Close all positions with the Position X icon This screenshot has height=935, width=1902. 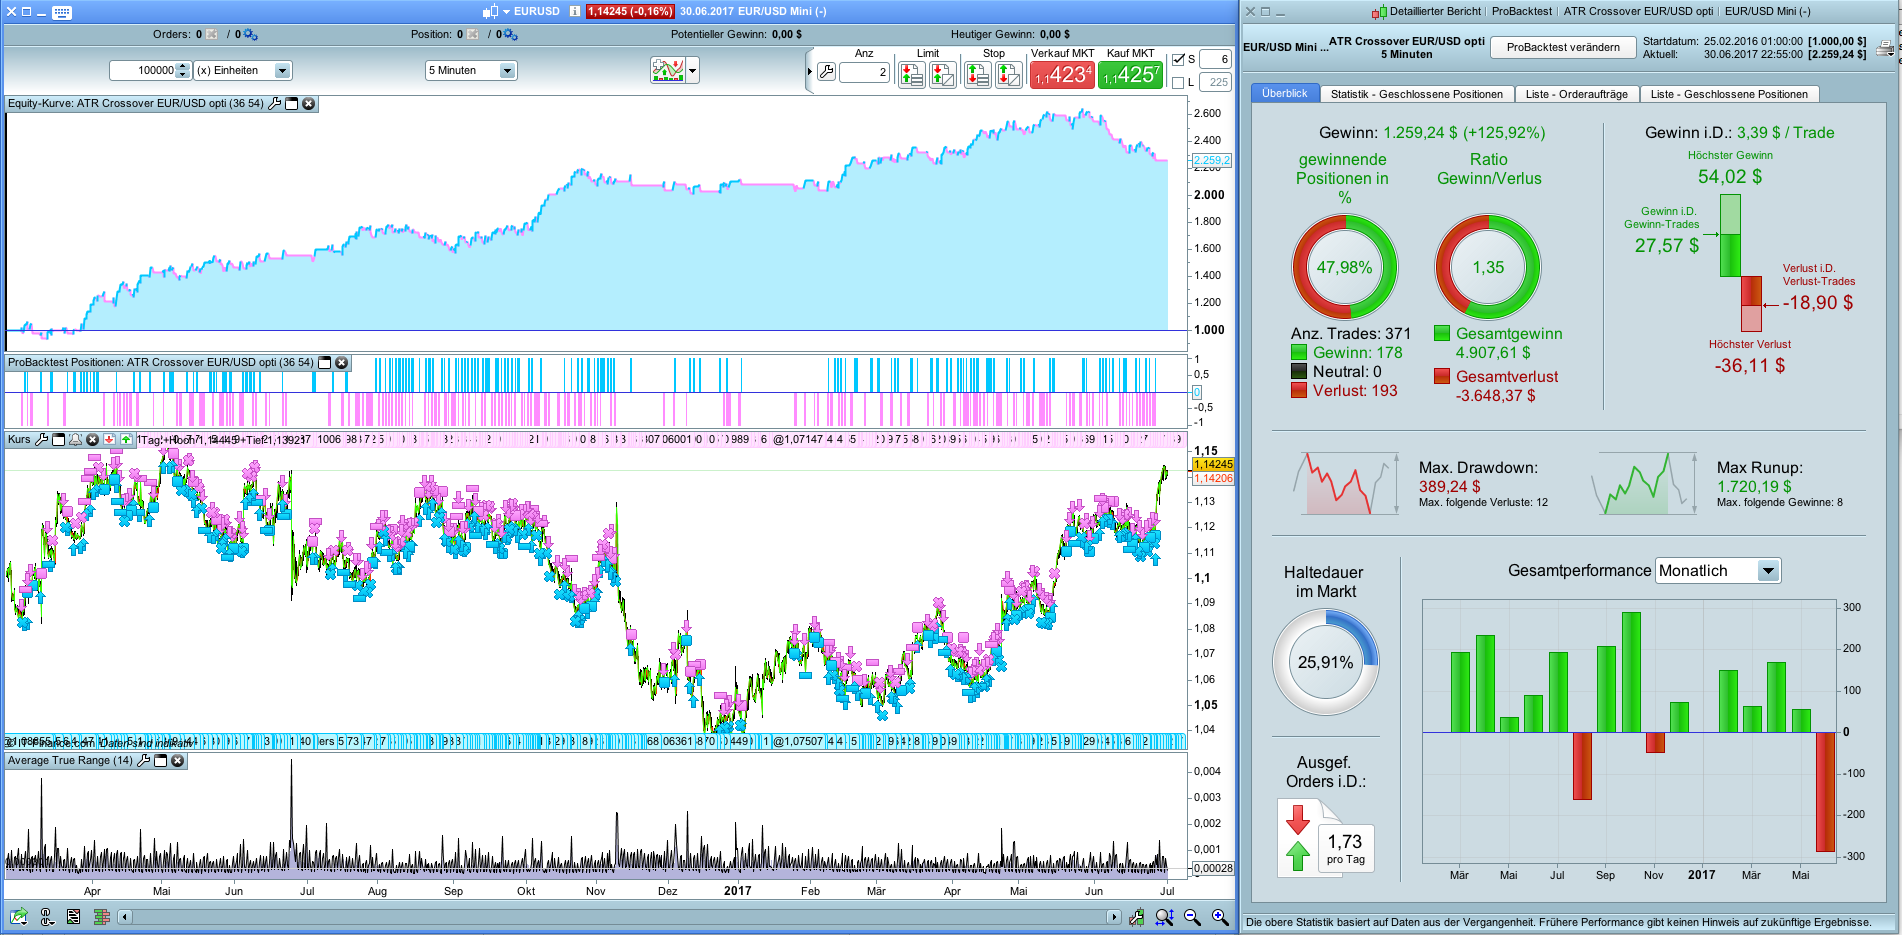pyautogui.click(x=473, y=34)
